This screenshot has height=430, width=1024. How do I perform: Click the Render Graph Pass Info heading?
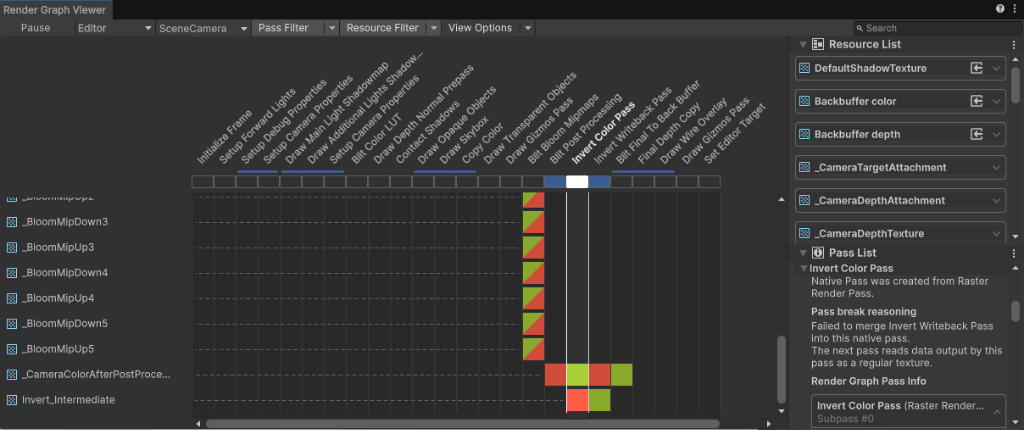pos(869,382)
